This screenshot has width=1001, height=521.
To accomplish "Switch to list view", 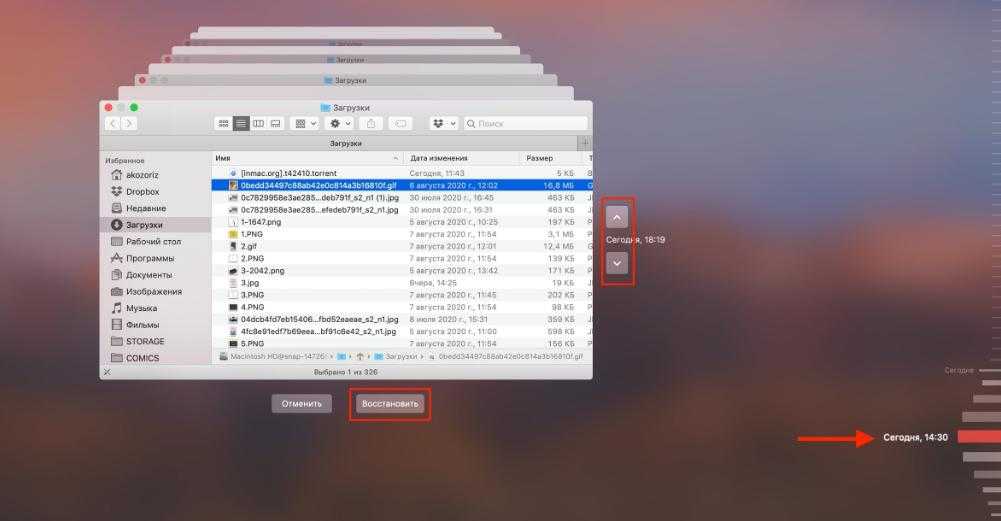I will coord(241,123).
